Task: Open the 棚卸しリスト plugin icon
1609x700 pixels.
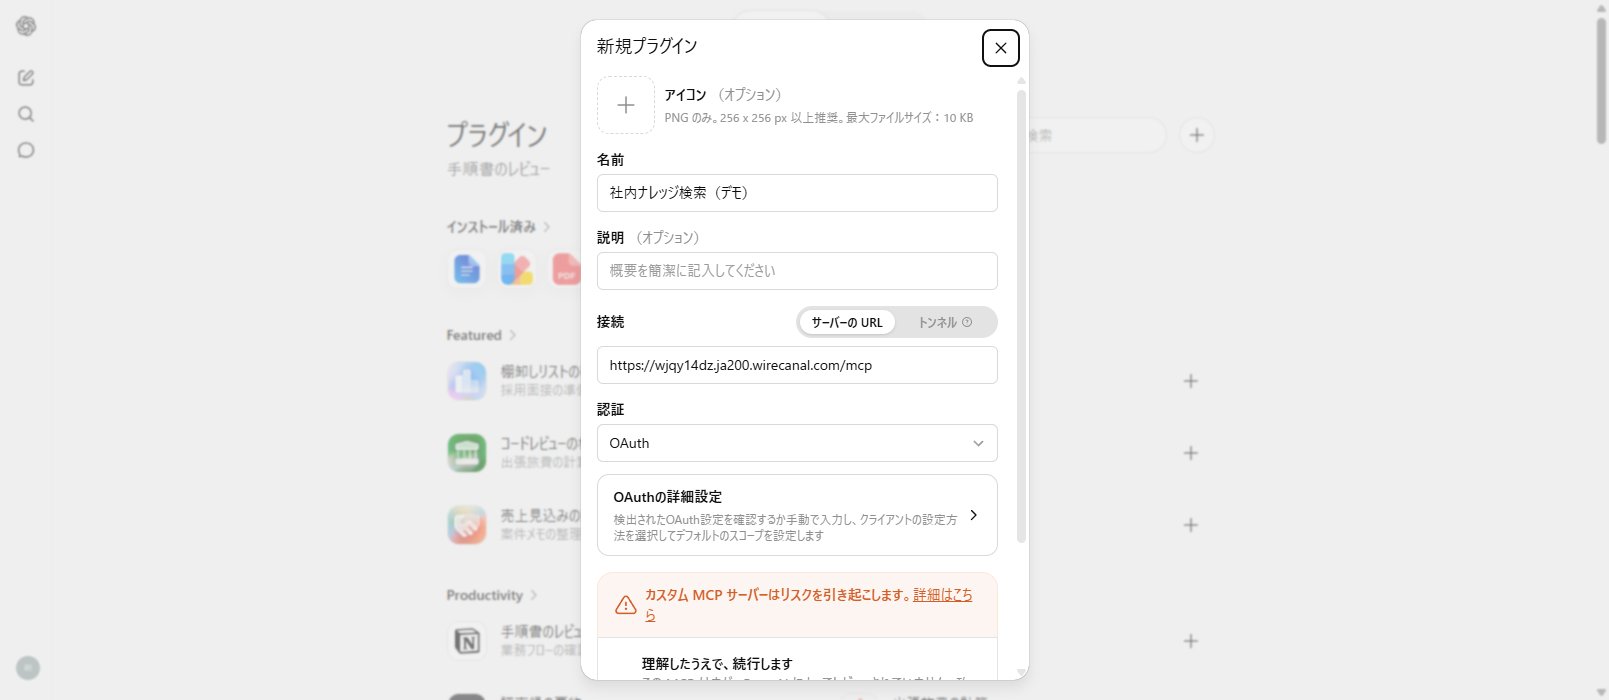Action: click(467, 381)
